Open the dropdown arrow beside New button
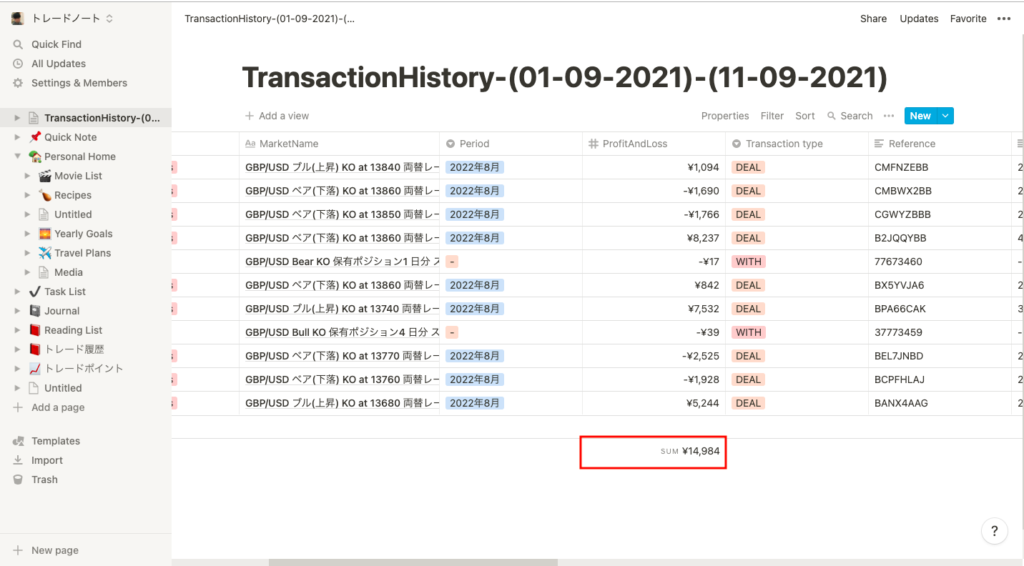Image resolution: width=1024 pixels, height=566 pixels. pyautogui.click(x=945, y=116)
